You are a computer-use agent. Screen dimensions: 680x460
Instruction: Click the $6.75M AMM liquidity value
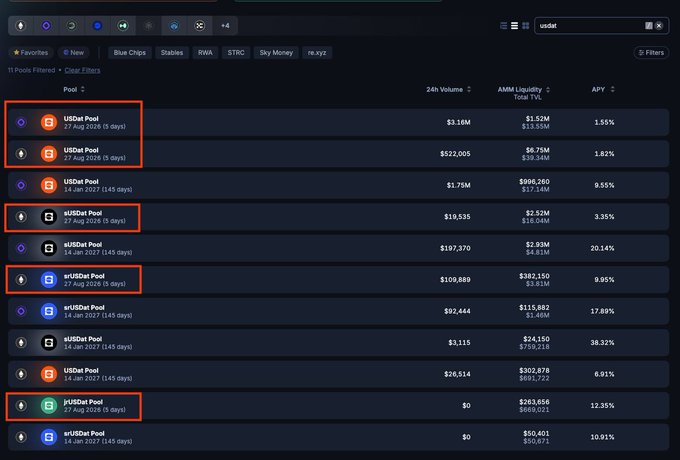pos(538,150)
